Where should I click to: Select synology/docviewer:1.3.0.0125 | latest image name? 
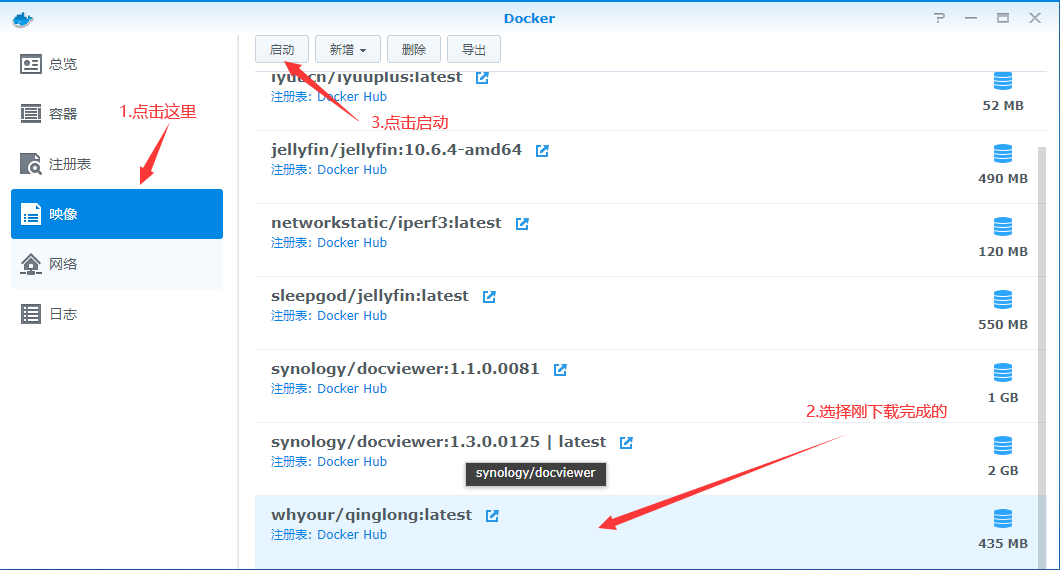438,442
